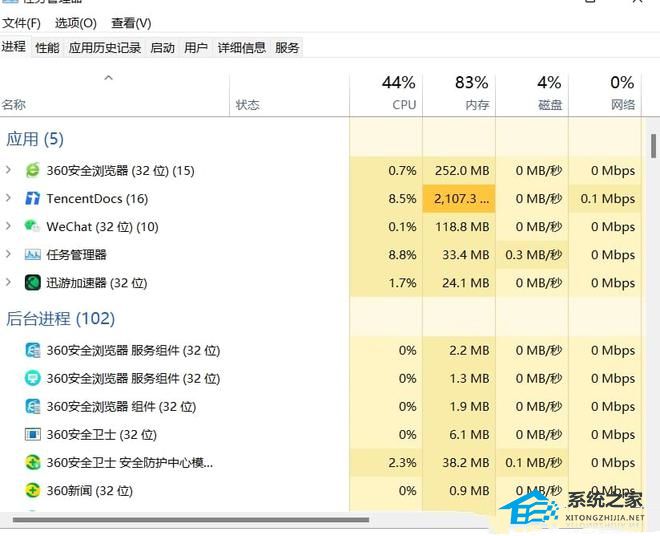The height and width of the screenshot is (536, 660).
Task: Select the WeChat (32 位) (10) row
Action: tap(321, 227)
